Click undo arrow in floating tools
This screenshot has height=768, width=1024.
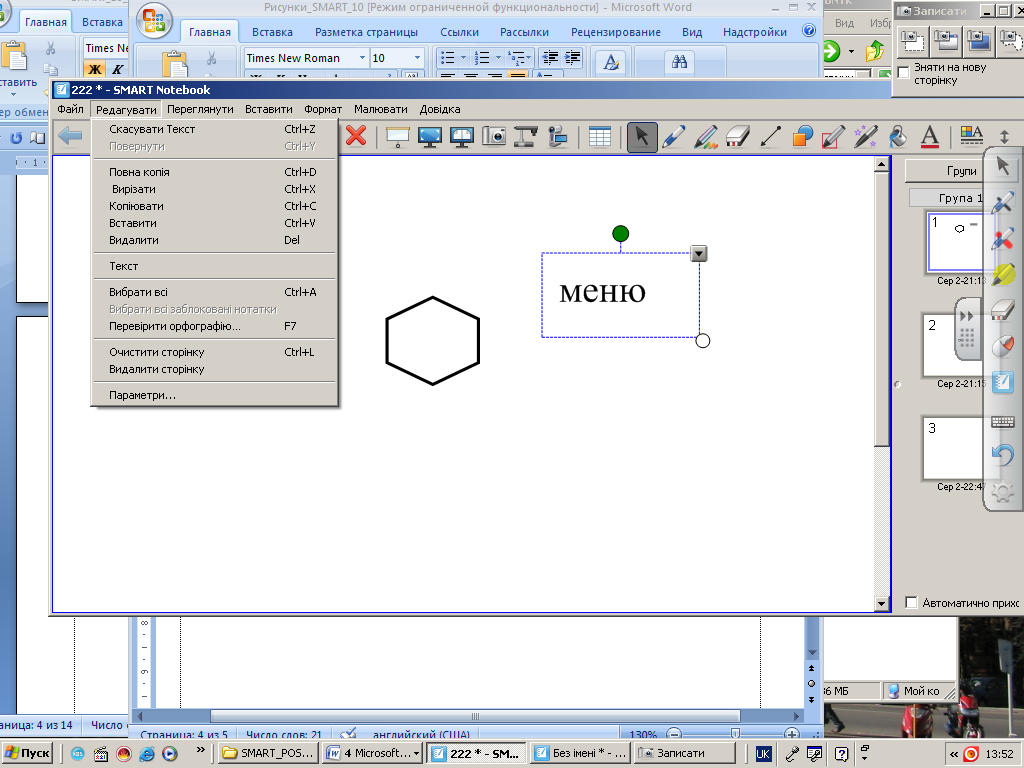point(1003,455)
